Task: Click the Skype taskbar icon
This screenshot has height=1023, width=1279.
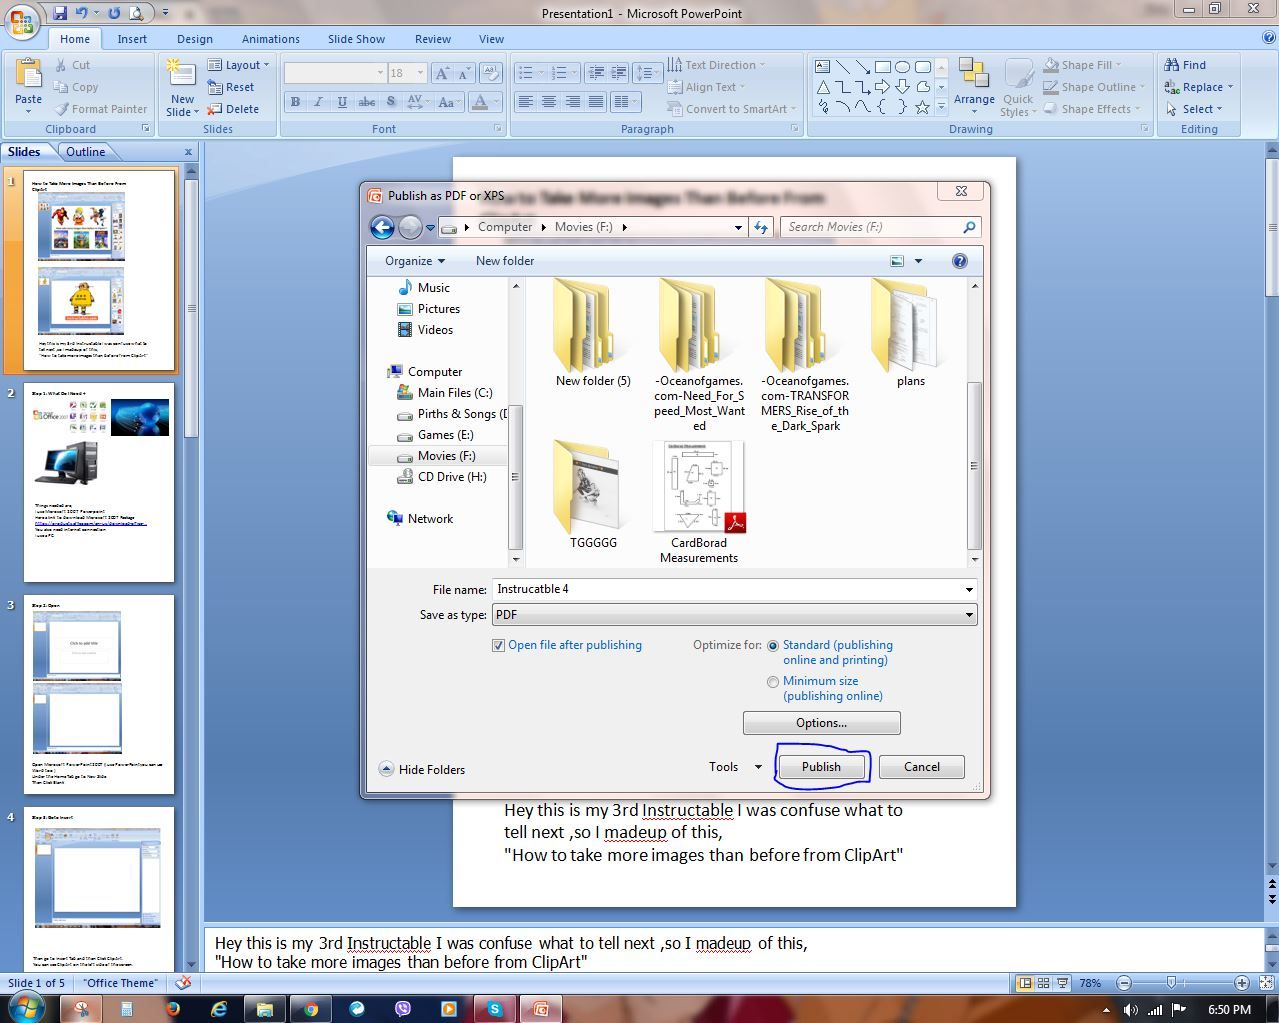Action: click(x=494, y=1009)
